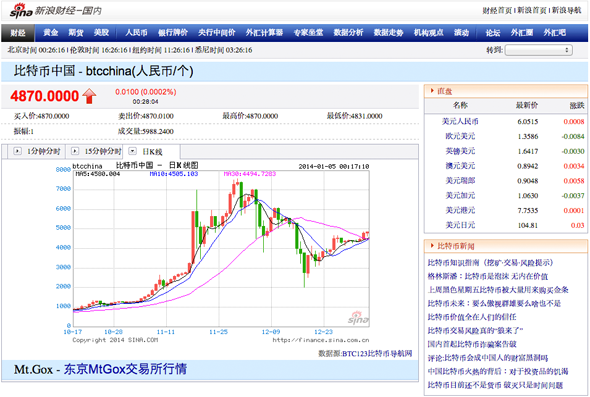
Task: Click the small arrow icon on 15分钟分时 tab
Action: point(75,151)
